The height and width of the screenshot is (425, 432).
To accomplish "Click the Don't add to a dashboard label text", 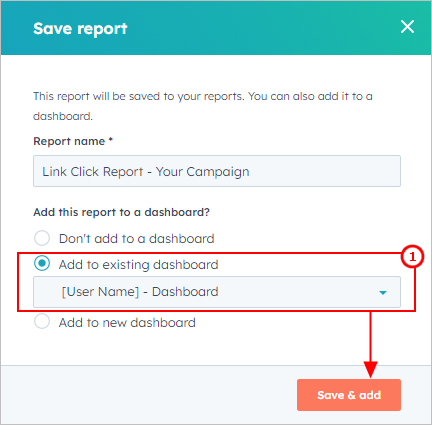I will (x=137, y=239).
